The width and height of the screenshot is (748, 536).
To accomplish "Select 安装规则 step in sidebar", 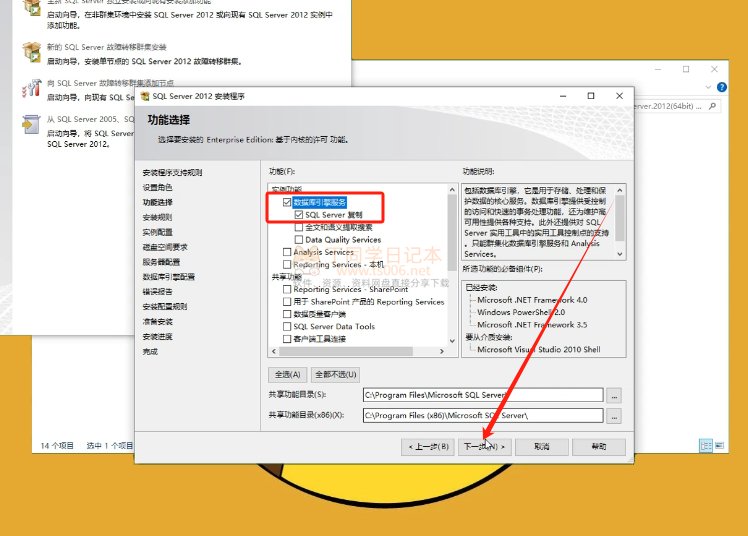I will click(x=157, y=217).
